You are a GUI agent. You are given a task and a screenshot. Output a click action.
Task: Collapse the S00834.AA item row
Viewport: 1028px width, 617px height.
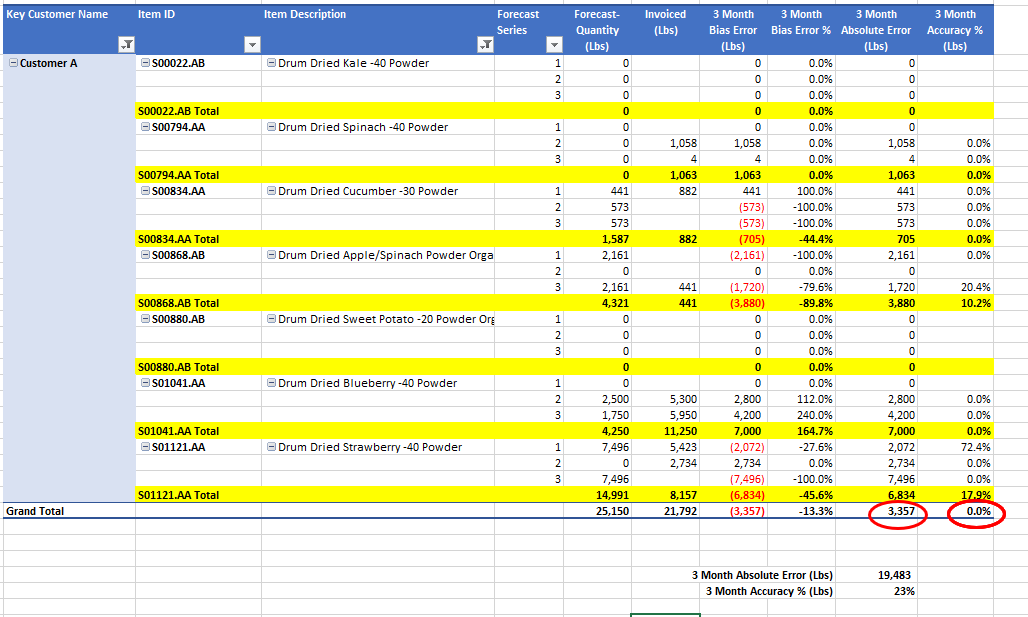(146, 191)
